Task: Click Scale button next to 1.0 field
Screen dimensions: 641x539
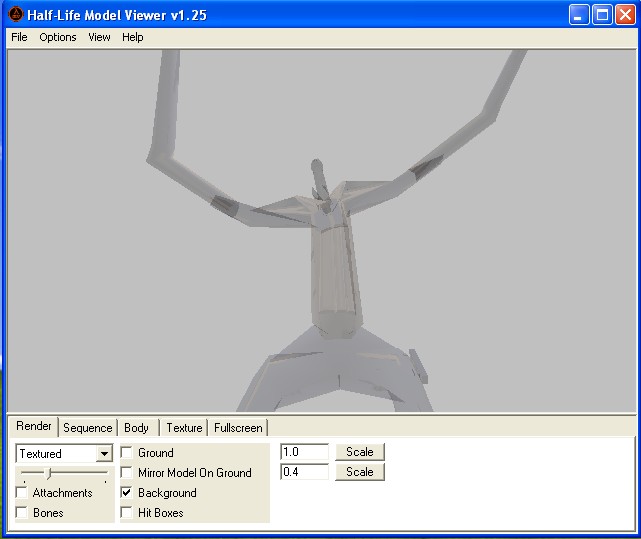Action: click(359, 452)
